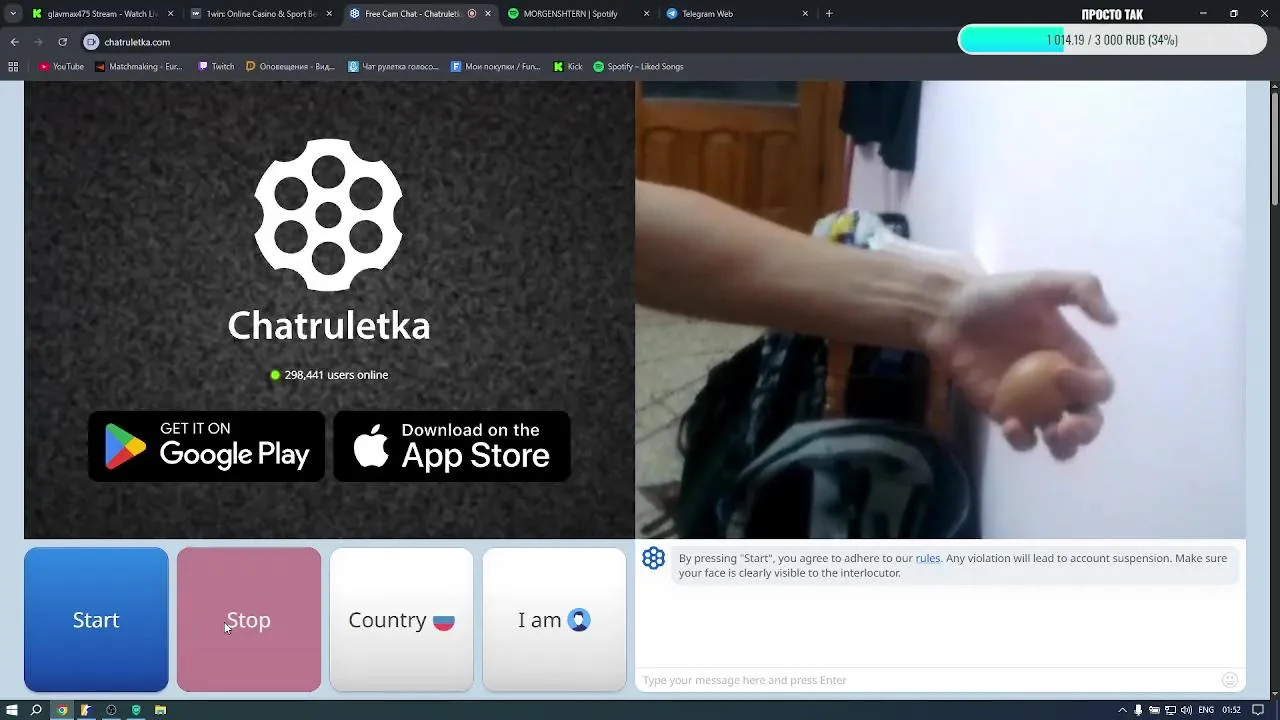The width and height of the screenshot is (1280, 720).
Task: Open the I am gender selector
Action: [554, 620]
